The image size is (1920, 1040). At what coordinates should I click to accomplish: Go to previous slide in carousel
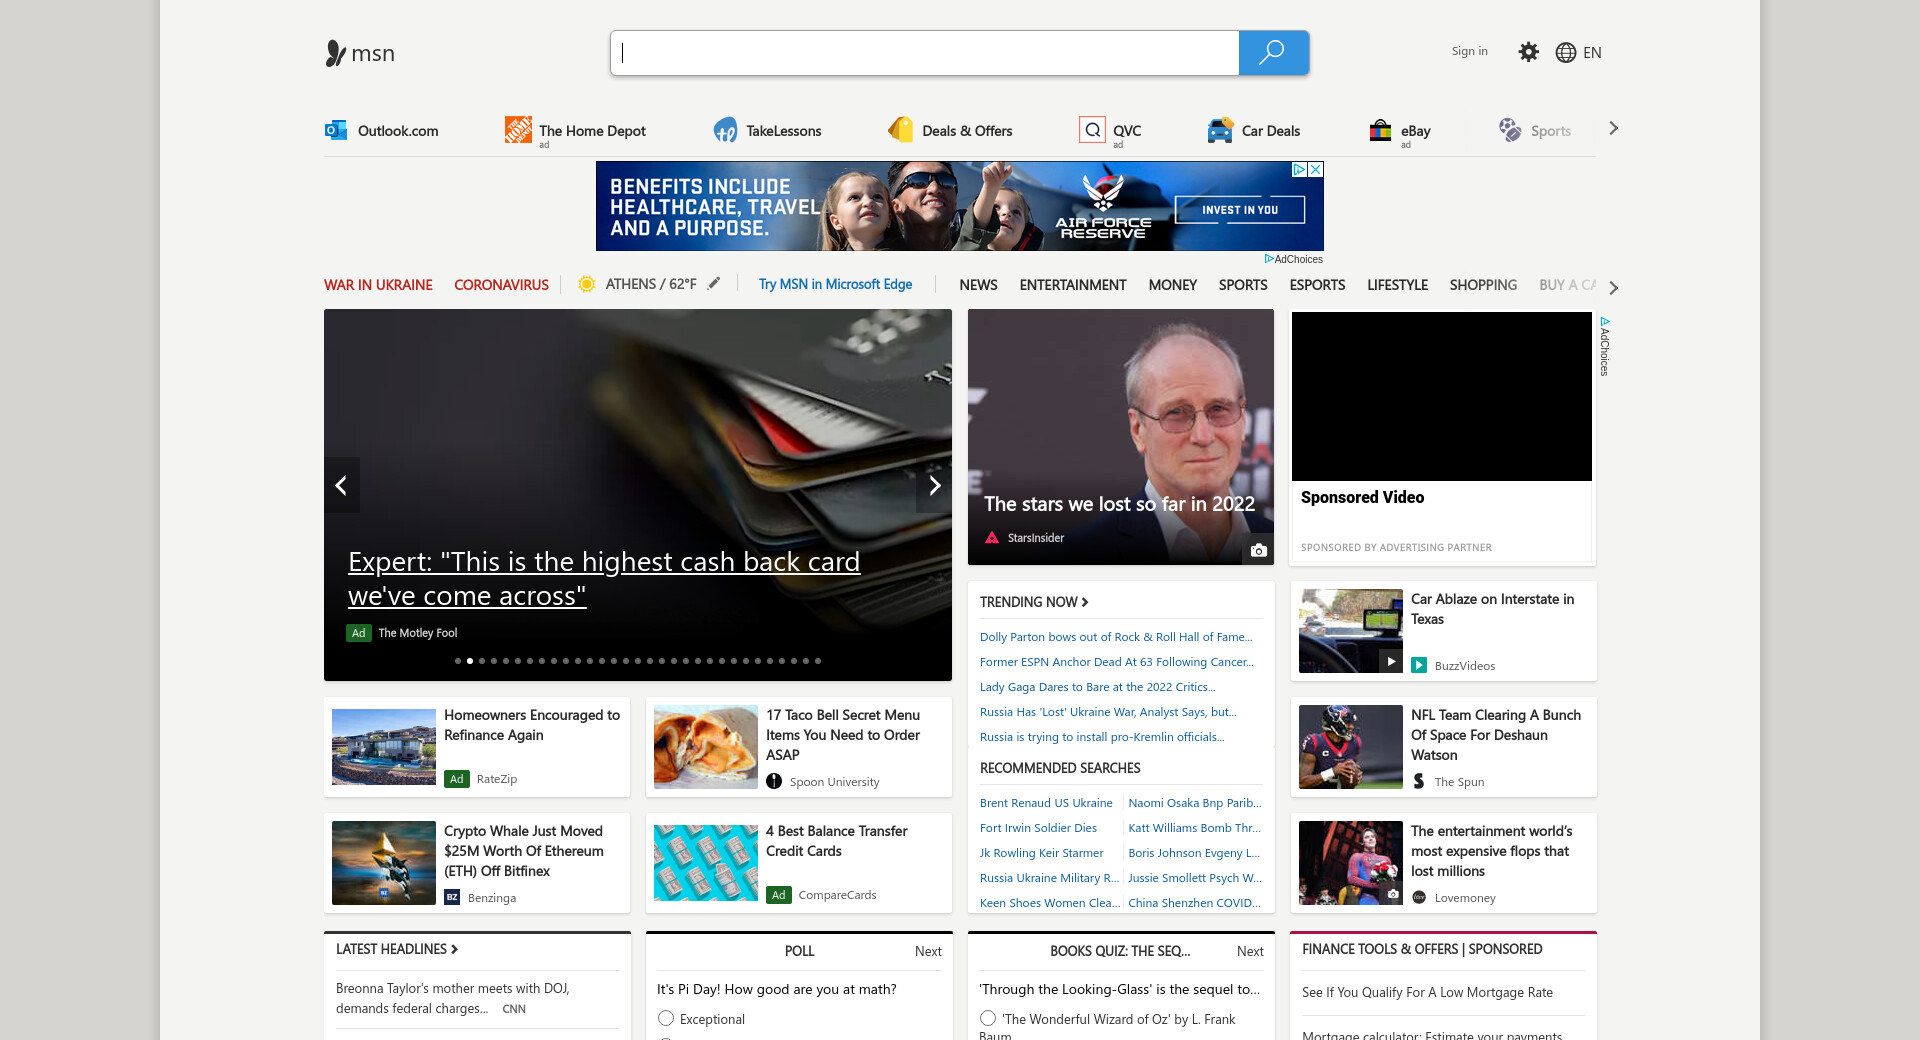coord(341,485)
